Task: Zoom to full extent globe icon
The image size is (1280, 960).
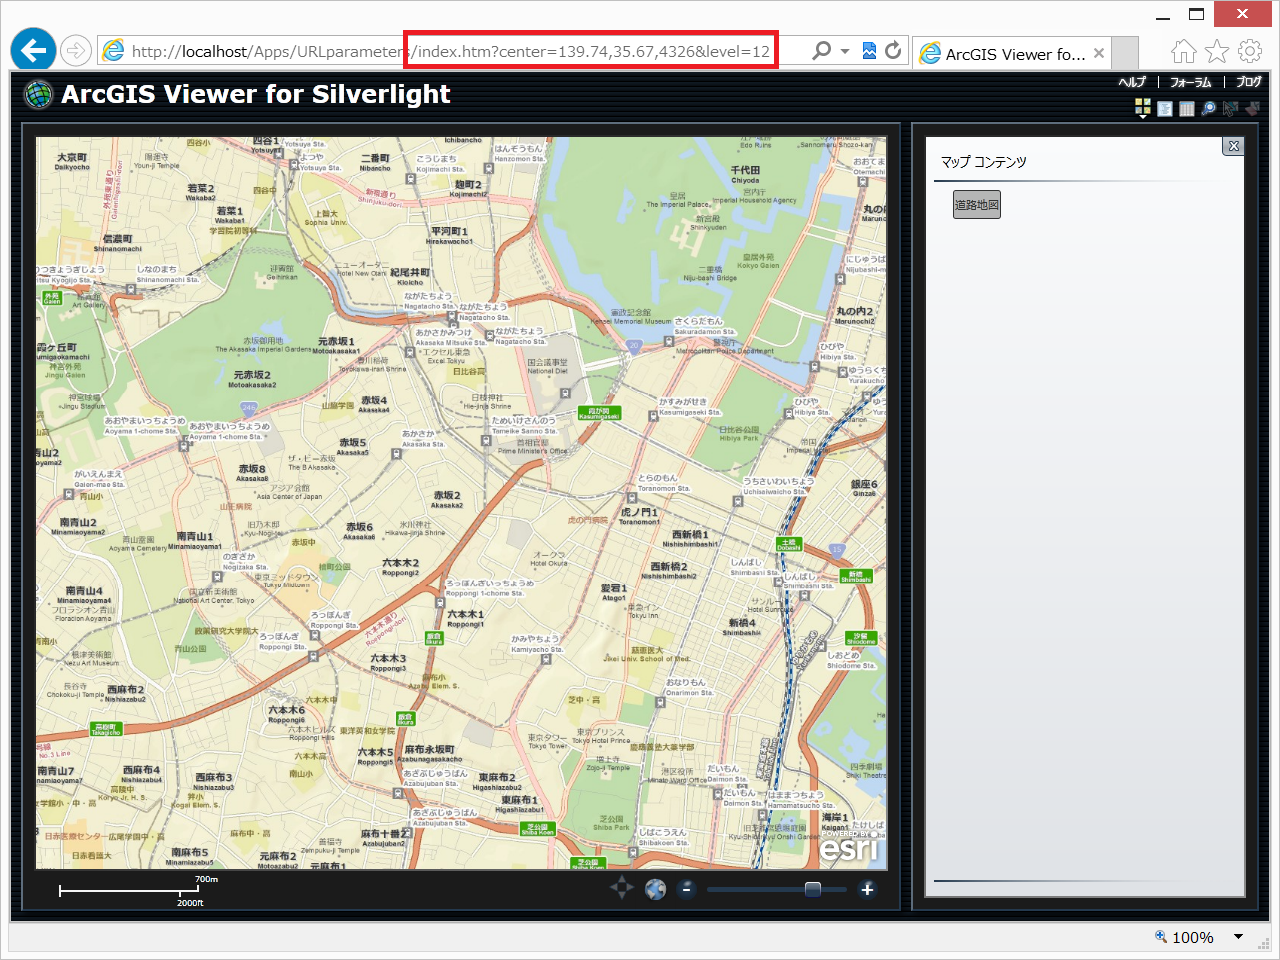Action: [655, 889]
